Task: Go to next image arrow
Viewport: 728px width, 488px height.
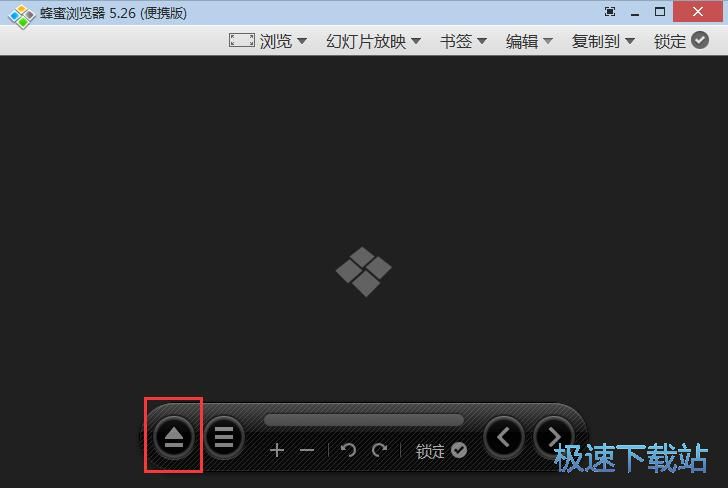Action: (x=554, y=437)
